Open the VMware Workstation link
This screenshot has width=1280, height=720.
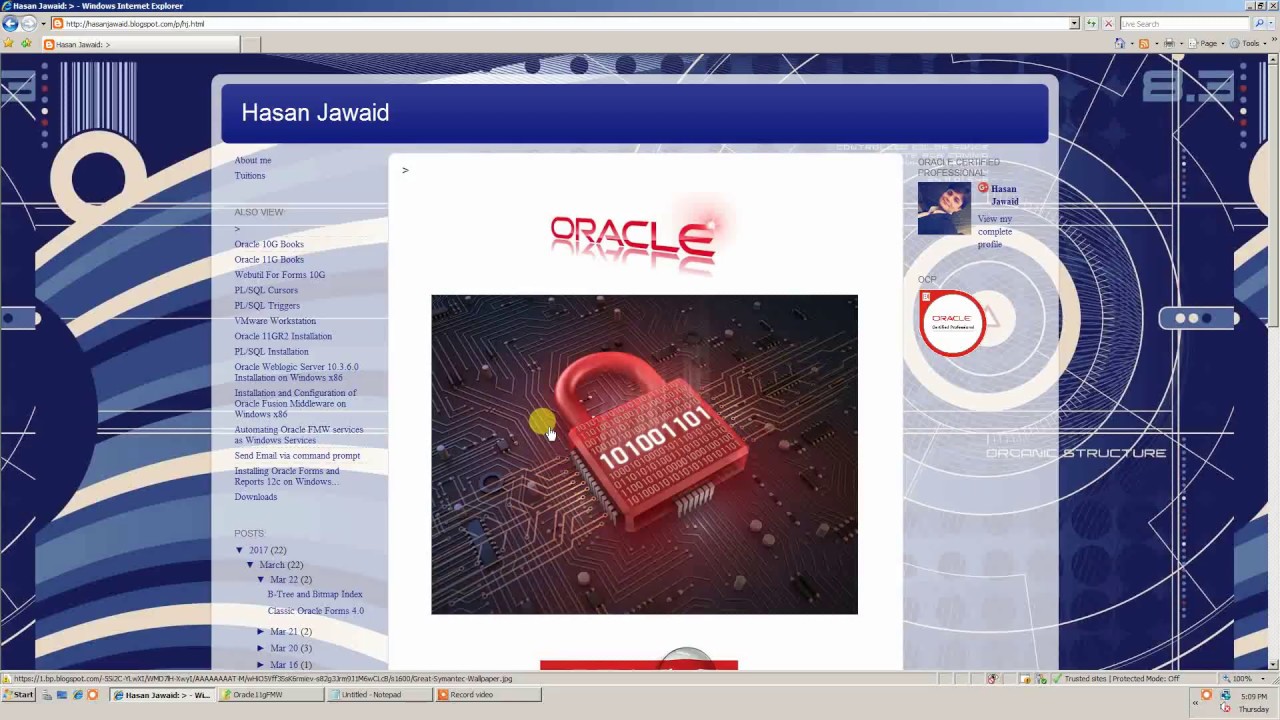tap(275, 321)
